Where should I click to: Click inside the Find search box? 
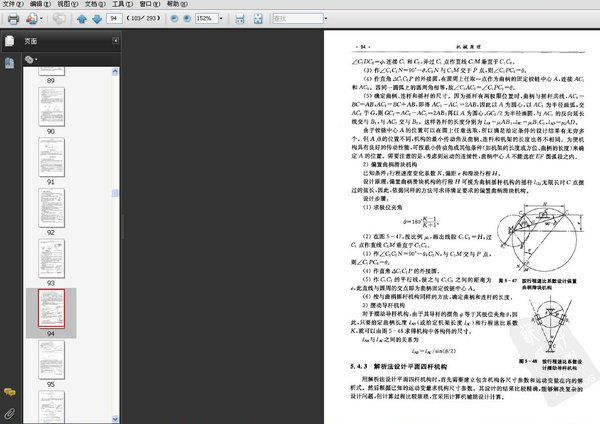298,18
